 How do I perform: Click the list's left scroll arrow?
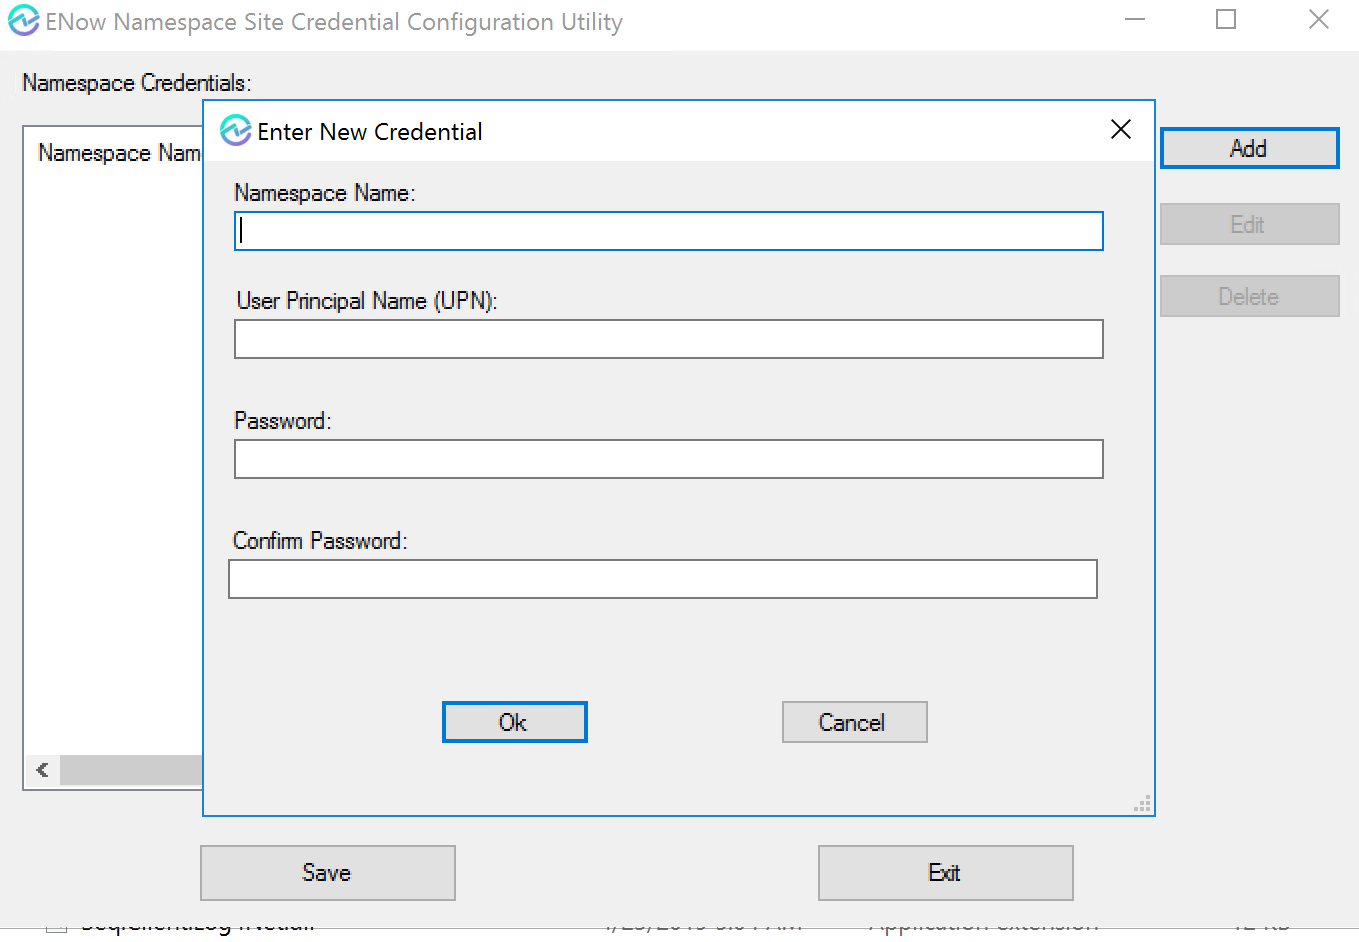(x=42, y=770)
